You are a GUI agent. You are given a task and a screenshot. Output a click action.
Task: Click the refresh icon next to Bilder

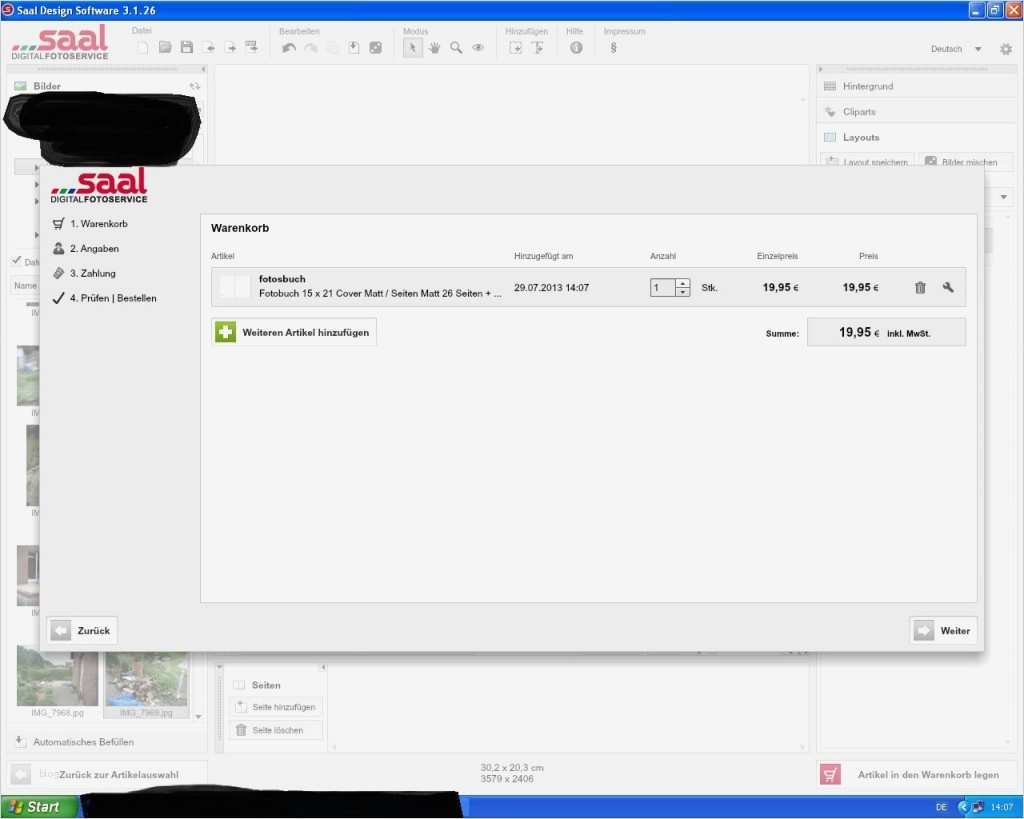pos(195,86)
